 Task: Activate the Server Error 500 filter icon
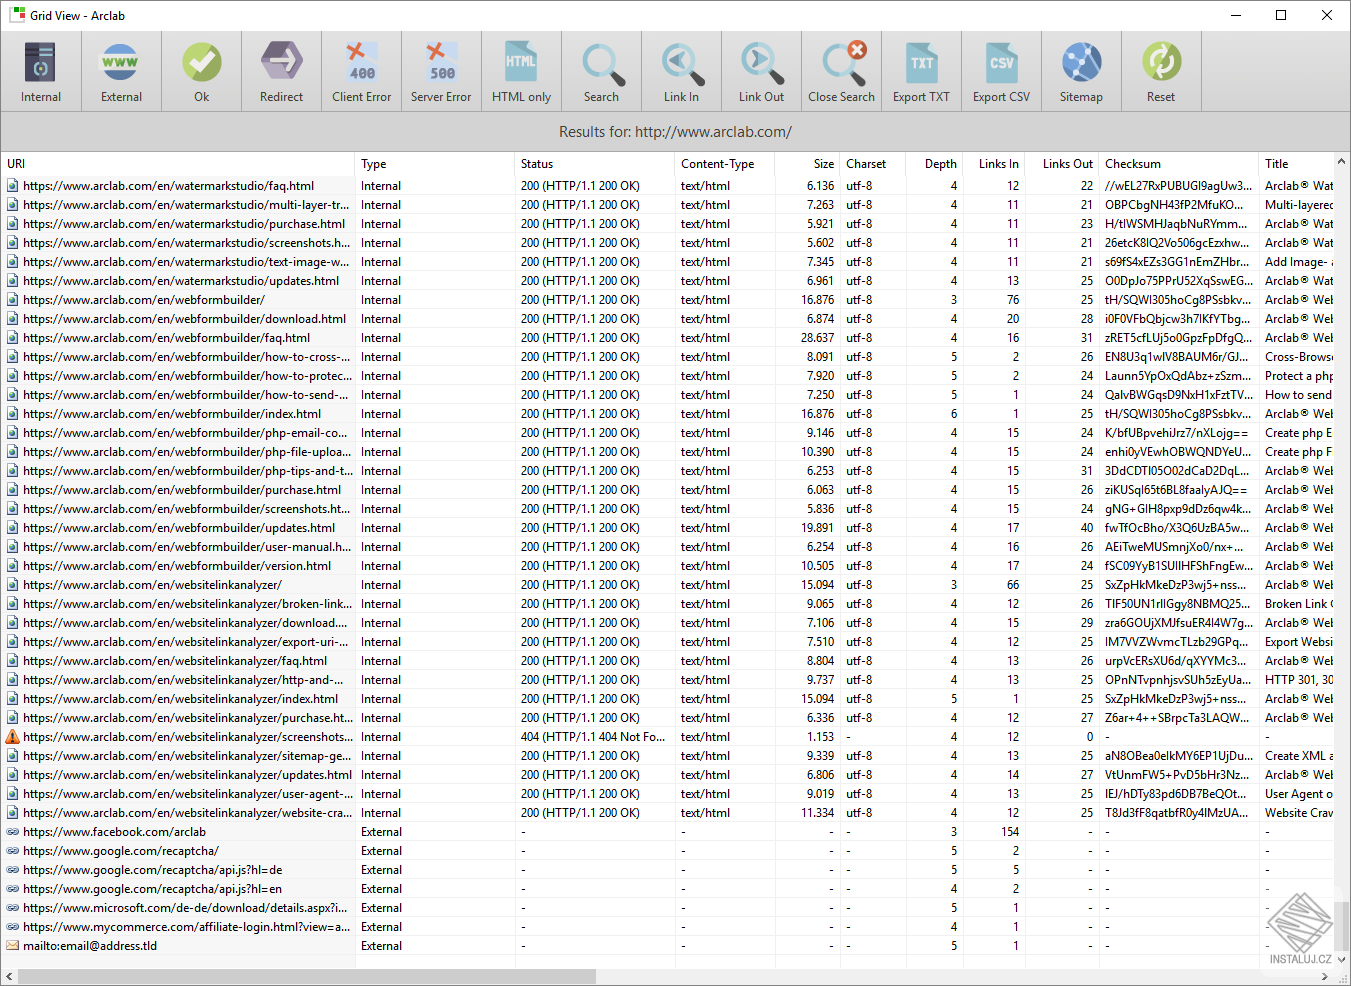(x=441, y=60)
